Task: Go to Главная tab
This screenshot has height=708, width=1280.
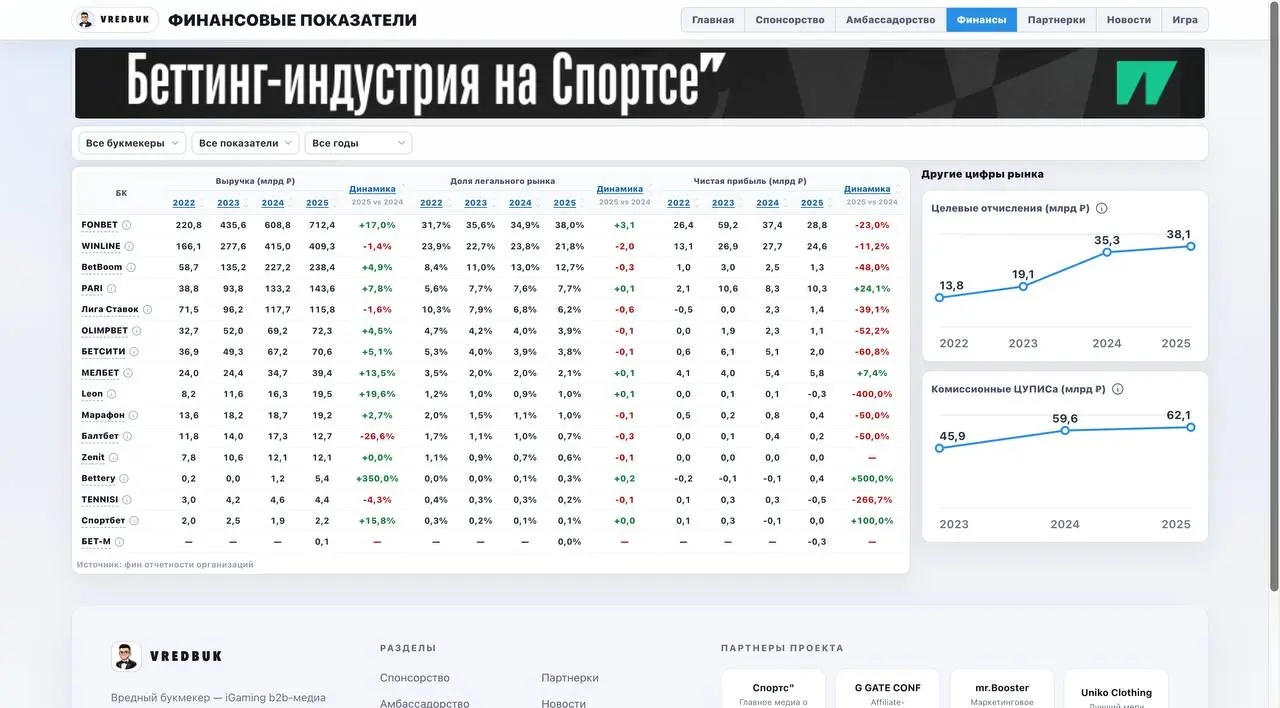Action: (x=713, y=20)
